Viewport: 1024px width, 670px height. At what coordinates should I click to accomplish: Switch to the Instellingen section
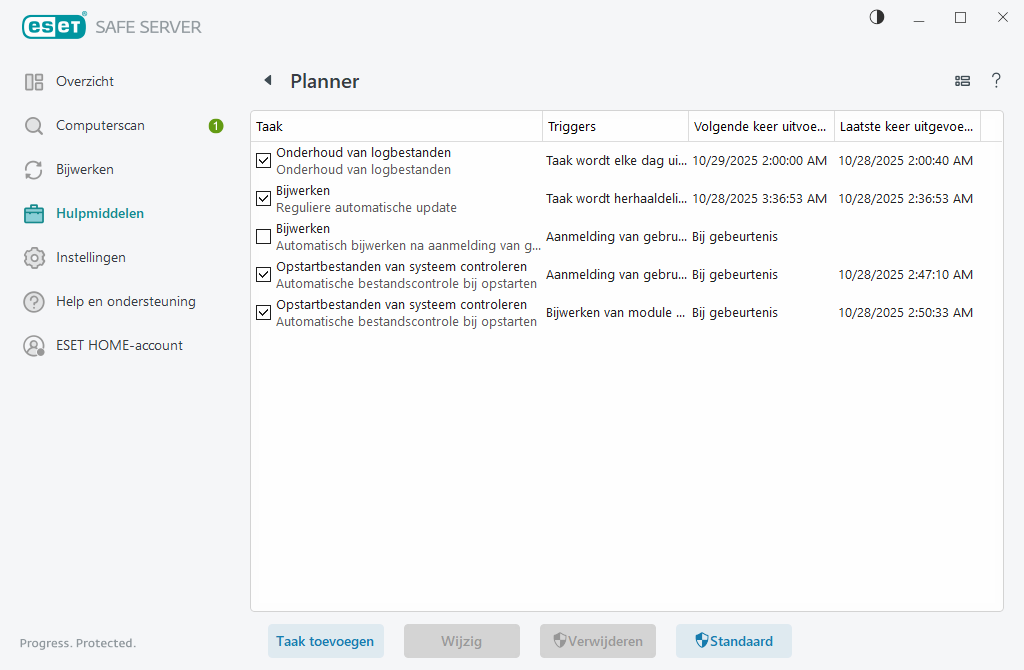(x=87, y=257)
